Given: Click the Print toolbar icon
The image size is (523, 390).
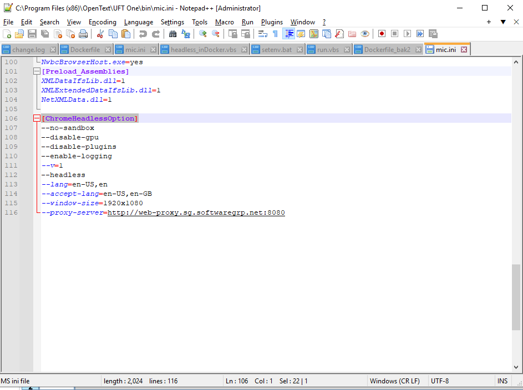Looking at the screenshot, I should coord(83,34).
